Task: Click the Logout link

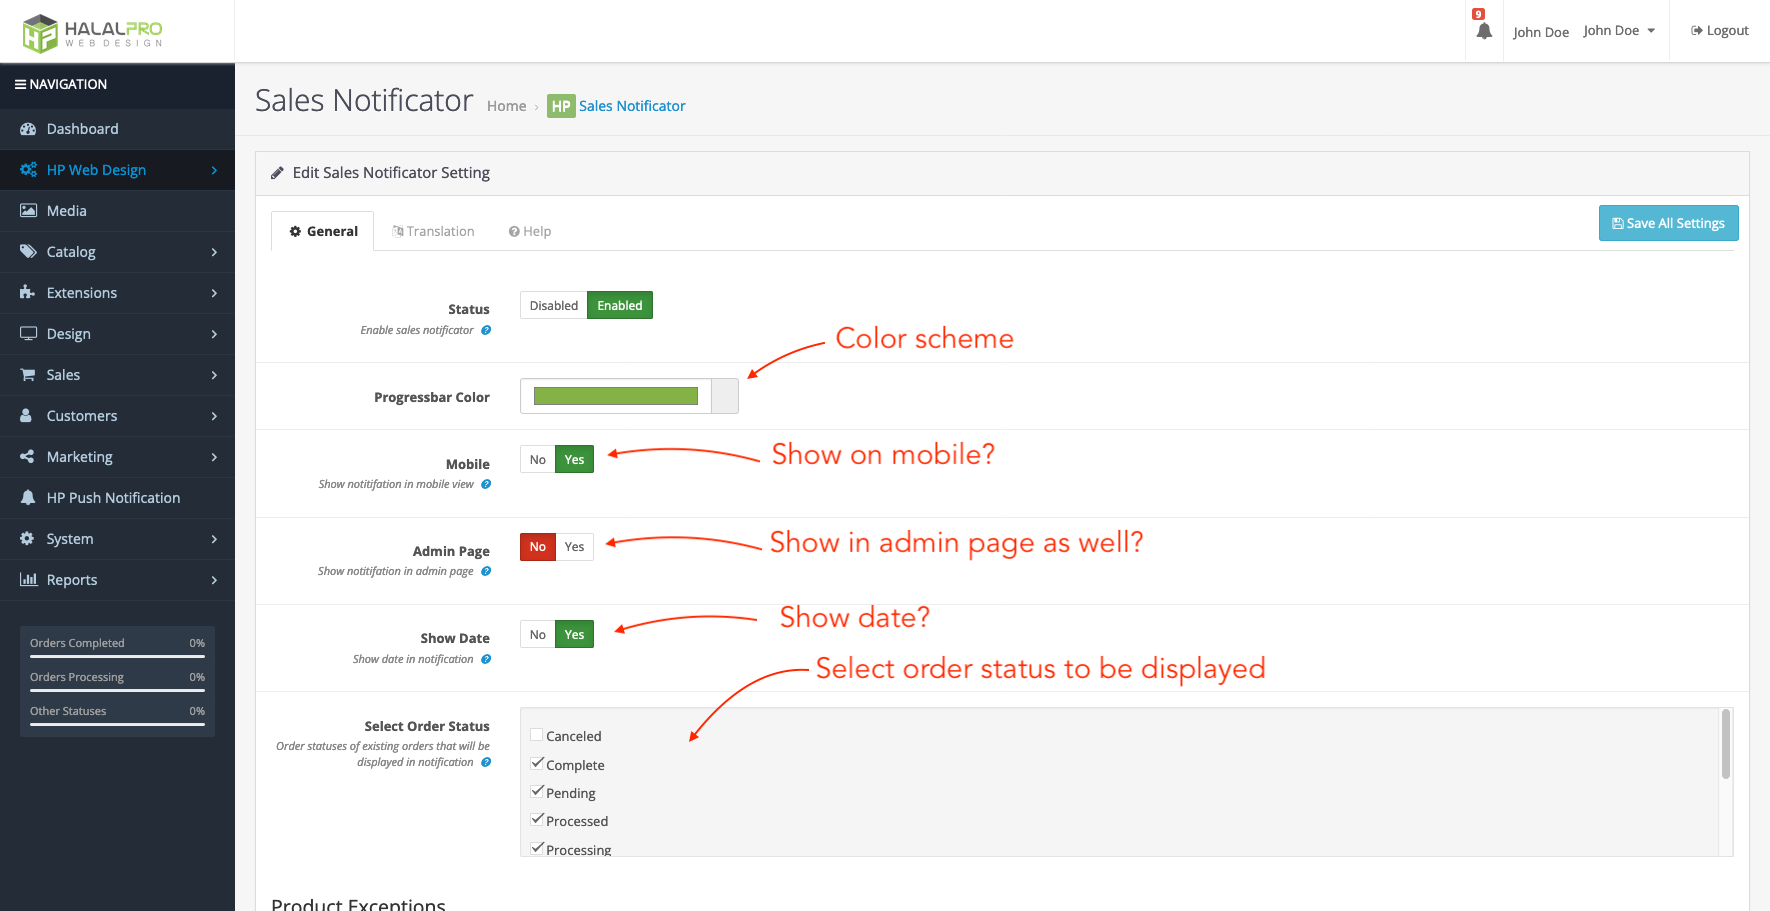Action: tap(1720, 31)
